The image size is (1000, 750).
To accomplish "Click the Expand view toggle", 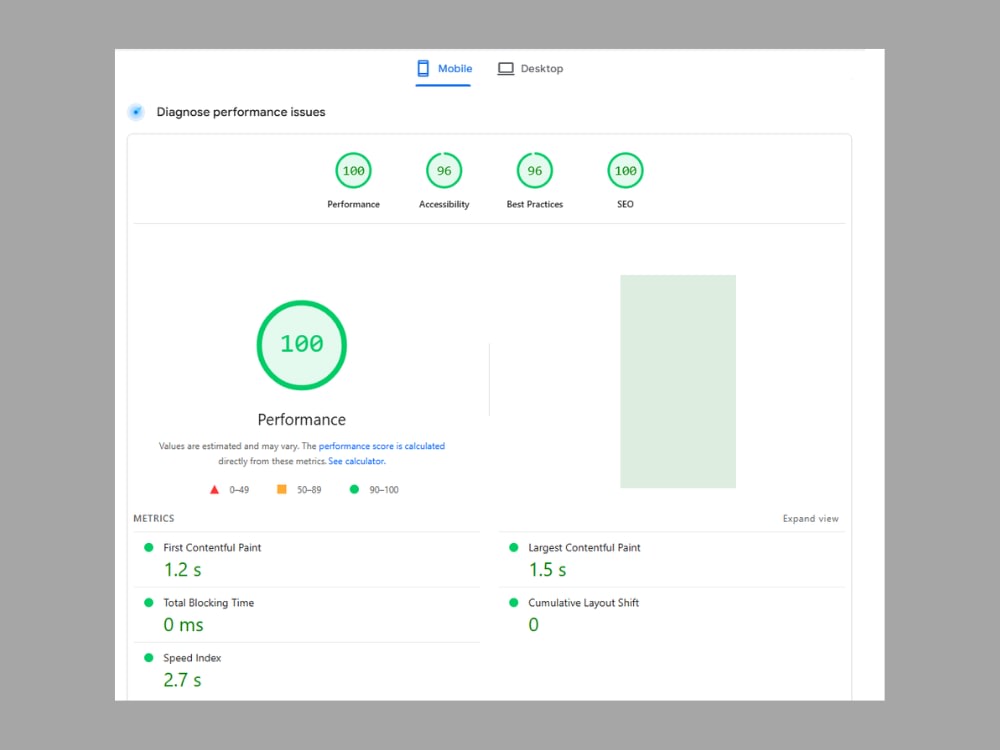I will (x=811, y=518).
